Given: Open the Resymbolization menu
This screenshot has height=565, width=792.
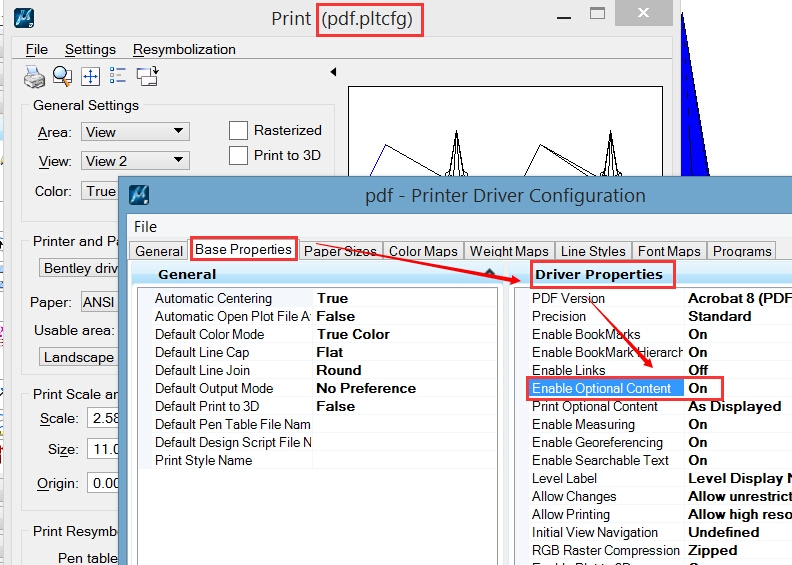Looking at the screenshot, I should tap(184, 49).
